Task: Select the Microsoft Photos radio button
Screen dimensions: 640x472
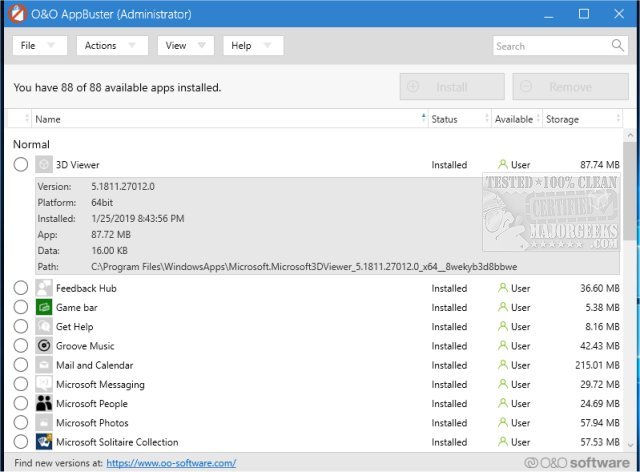Action: 21,423
